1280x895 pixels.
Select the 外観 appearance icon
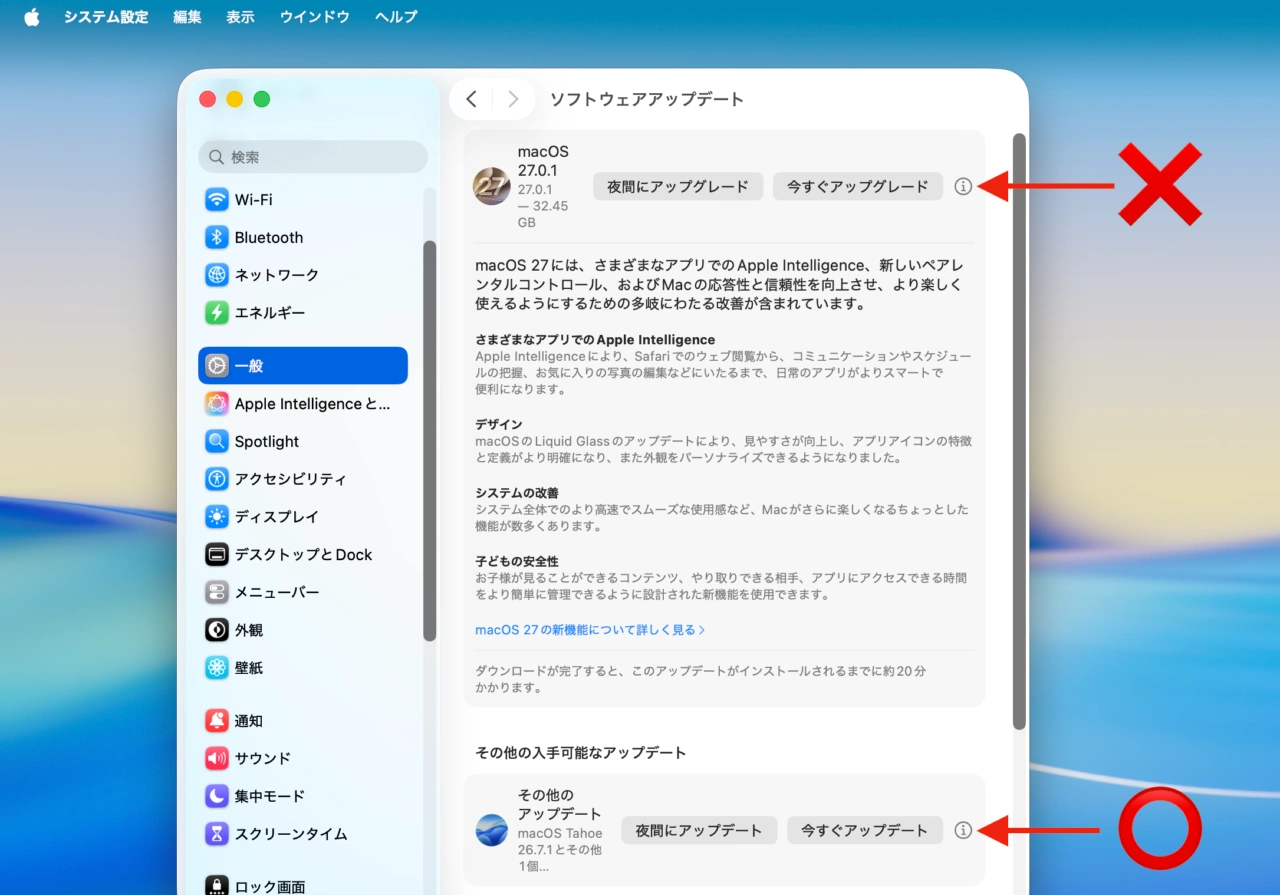click(x=217, y=630)
